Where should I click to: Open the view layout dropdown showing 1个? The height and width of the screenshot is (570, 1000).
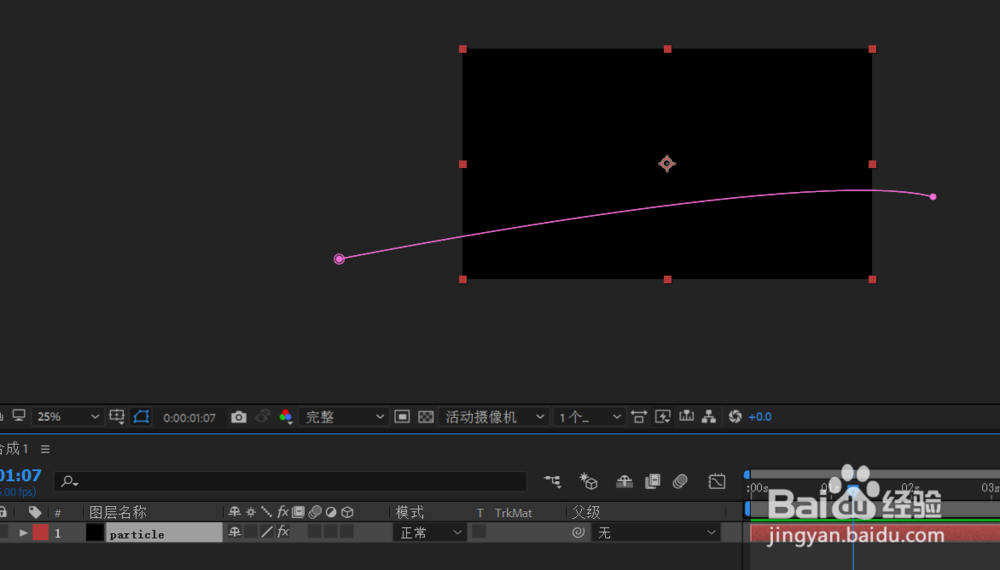[x=589, y=417]
